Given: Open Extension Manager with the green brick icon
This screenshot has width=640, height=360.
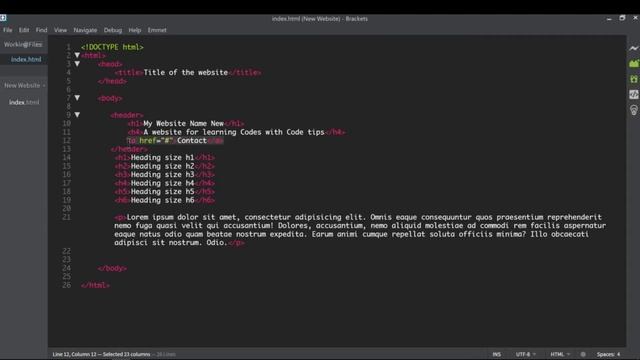Looking at the screenshot, I should [633, 63].
